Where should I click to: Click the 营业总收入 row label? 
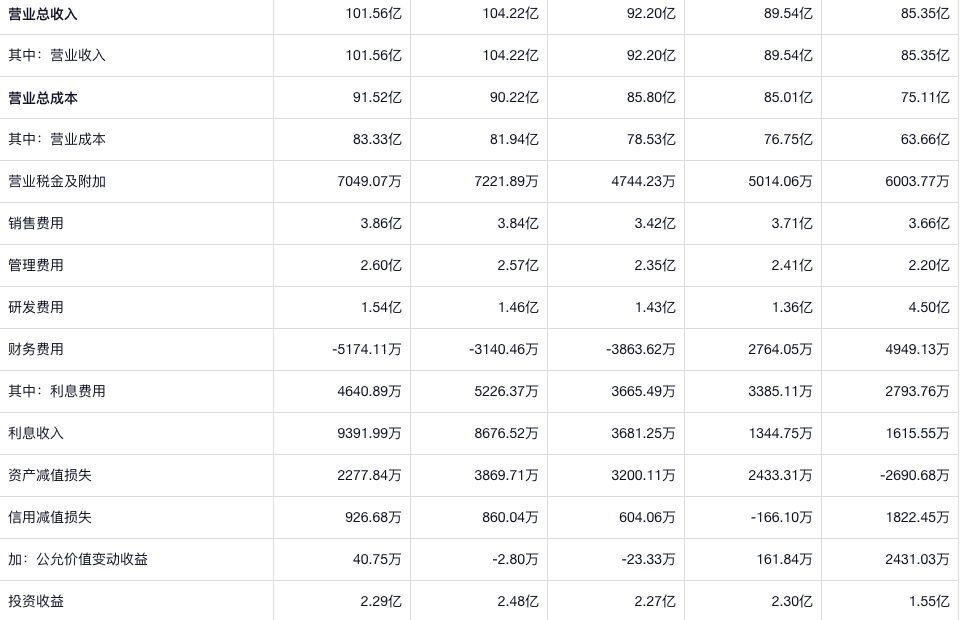[43, 14]
